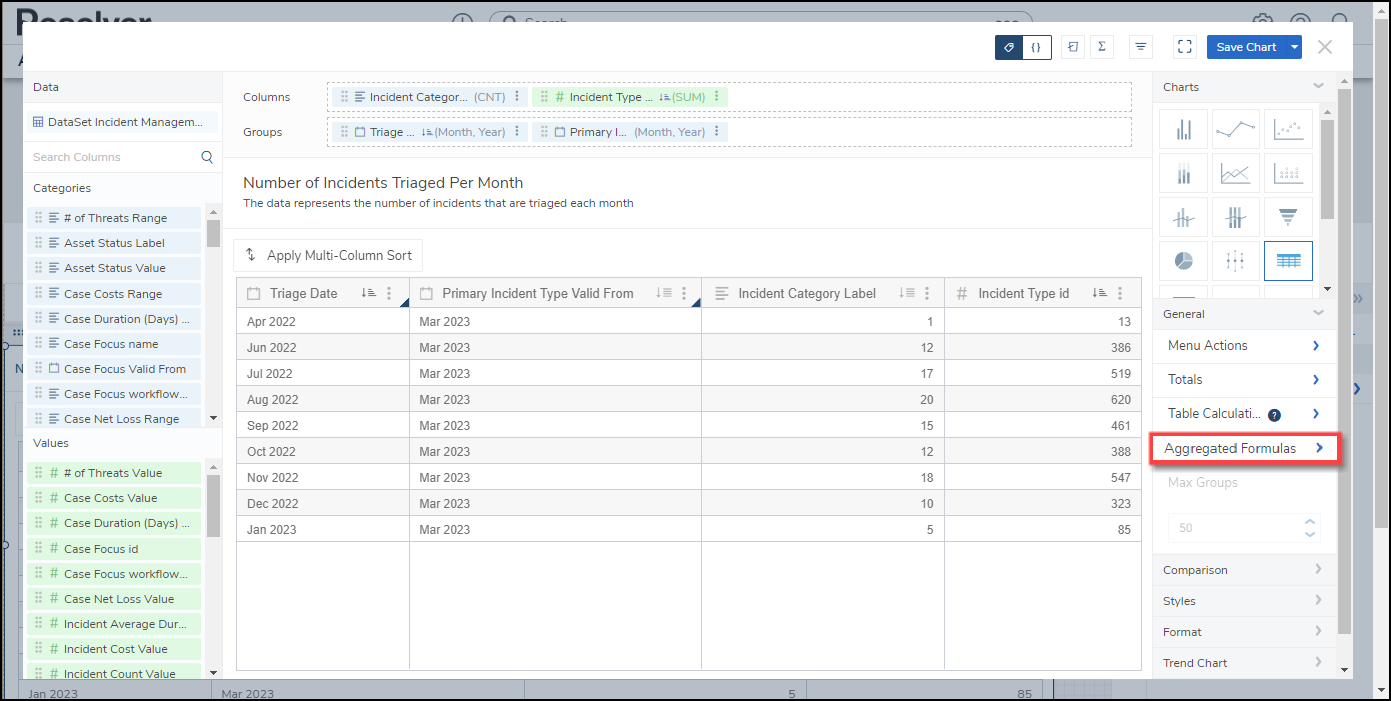Click Apply Multi-Column Sort button
The width and height of the screenshot is (1391, 701).
(328, 255)
